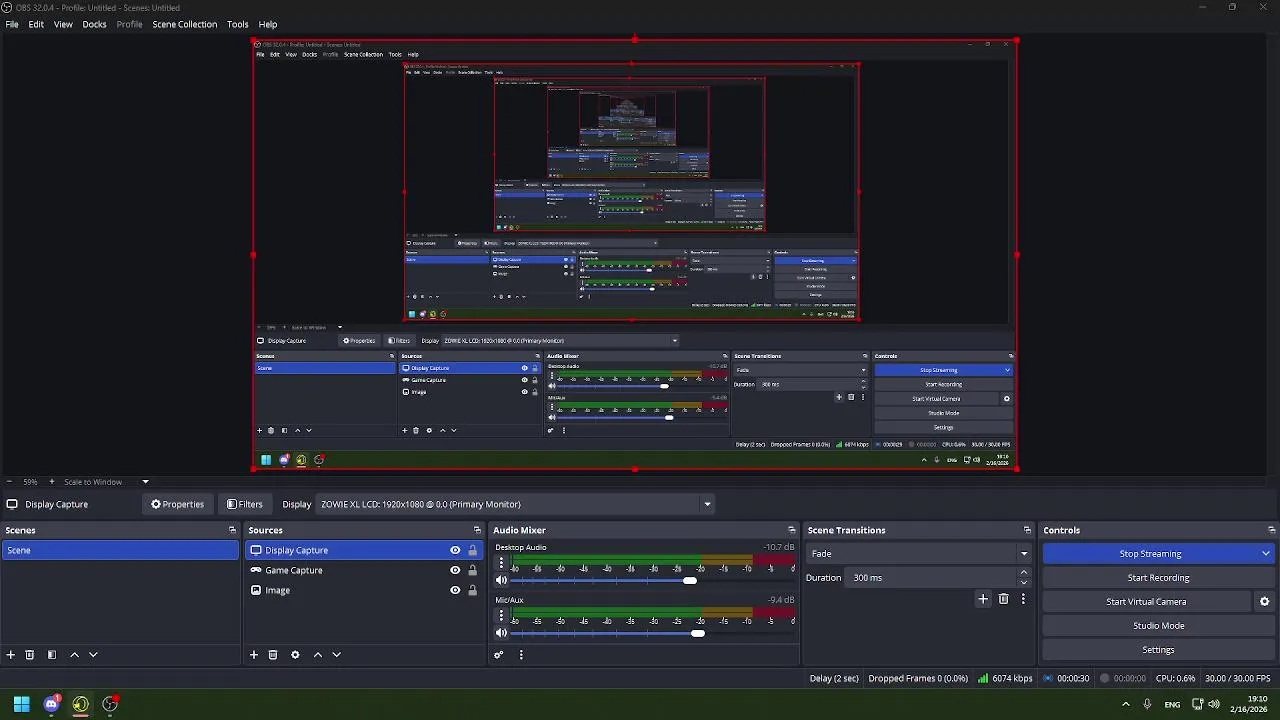Mute Desktop Audio speaker icon
Image resolution: width=1280 pixels, height=720 pixels.
pos(502,580)
